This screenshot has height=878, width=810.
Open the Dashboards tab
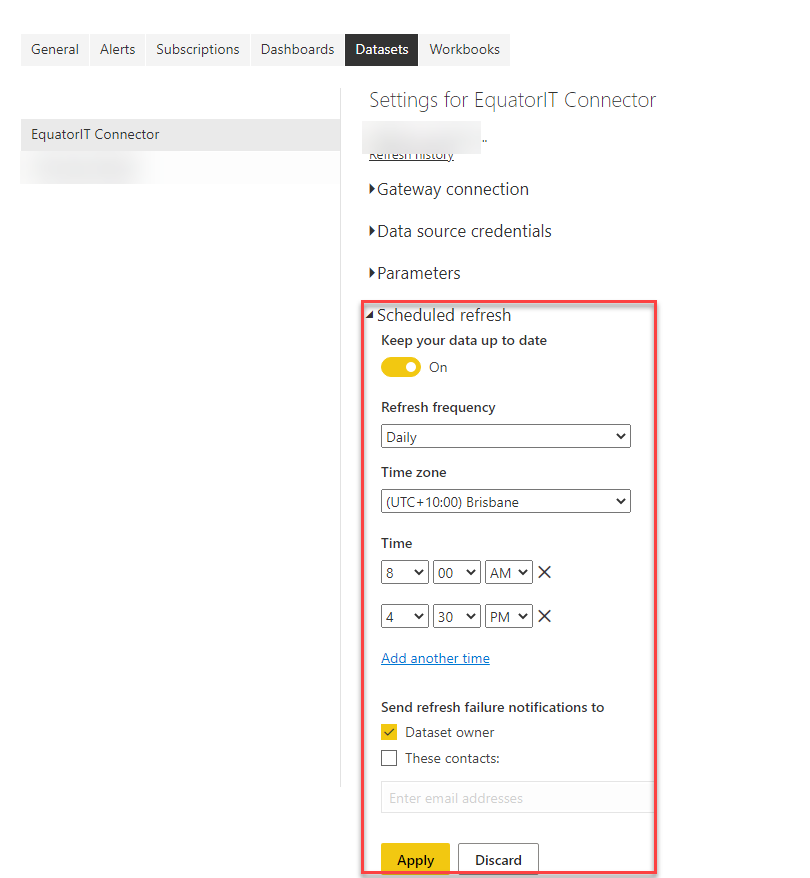297,49
